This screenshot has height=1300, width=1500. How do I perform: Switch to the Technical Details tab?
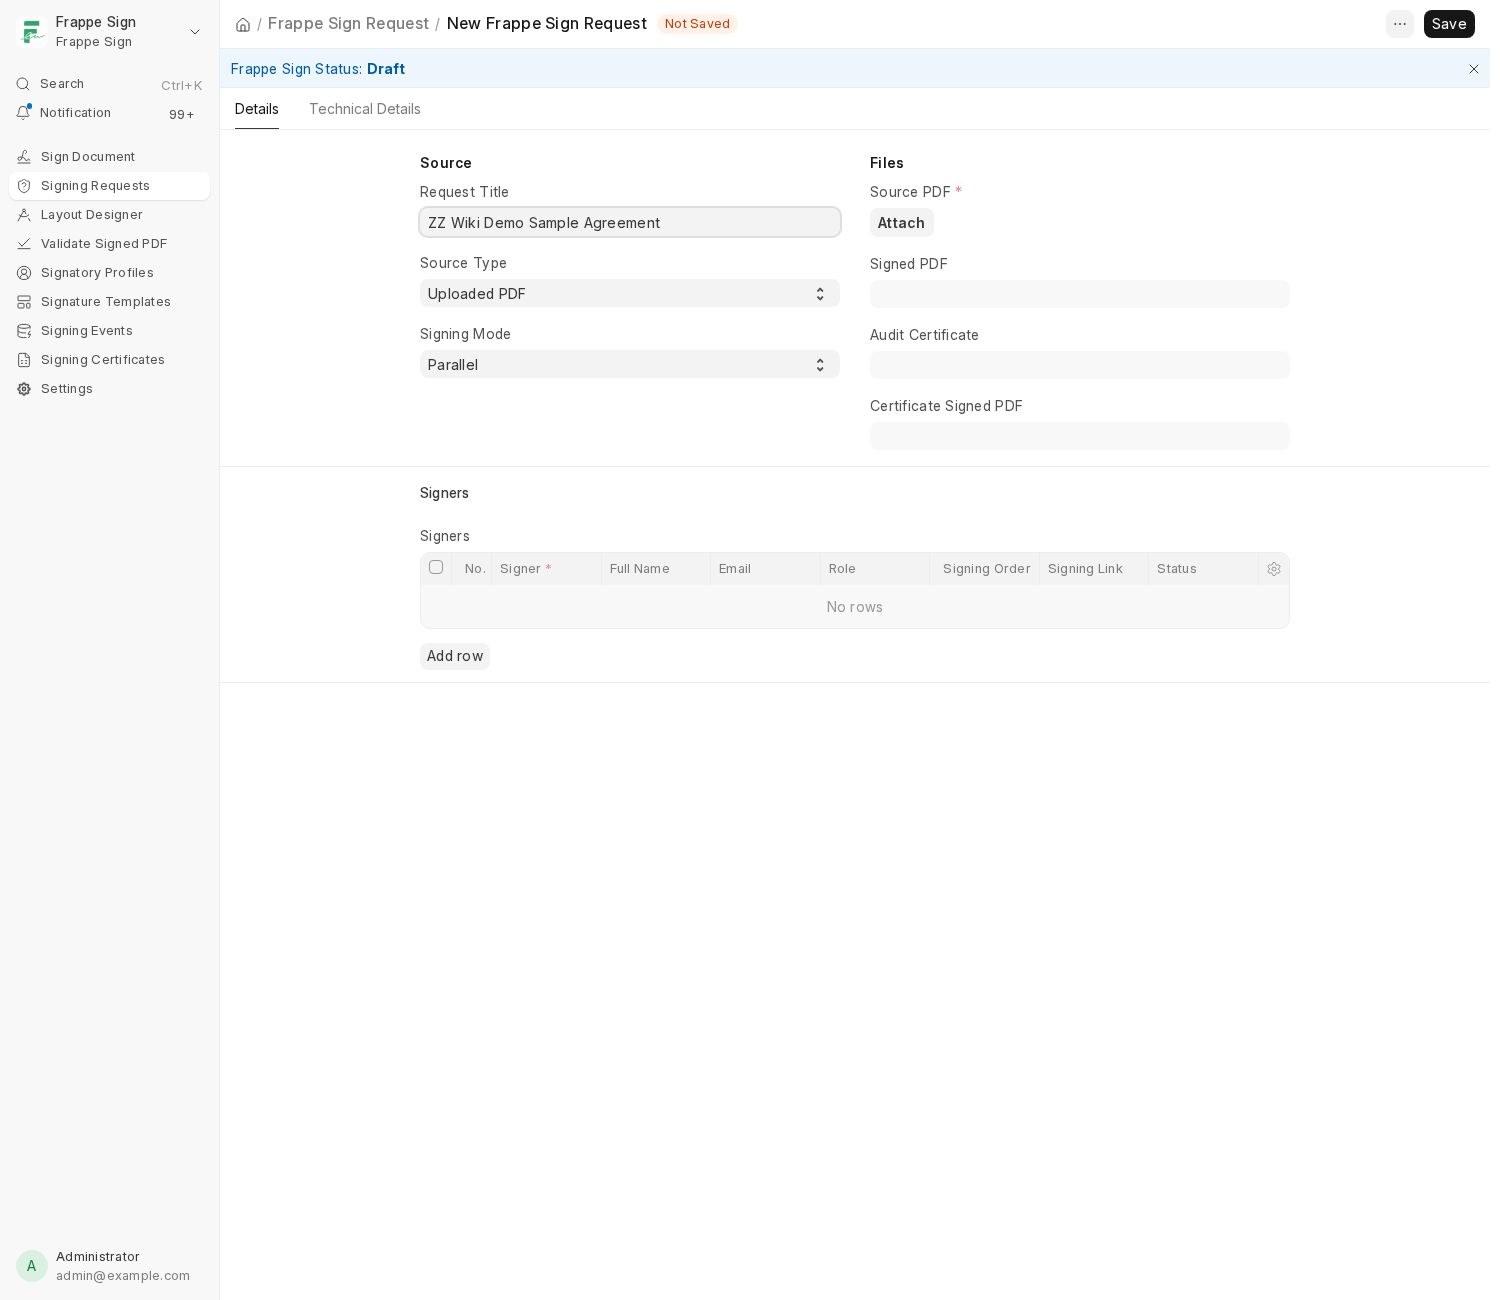365,109
